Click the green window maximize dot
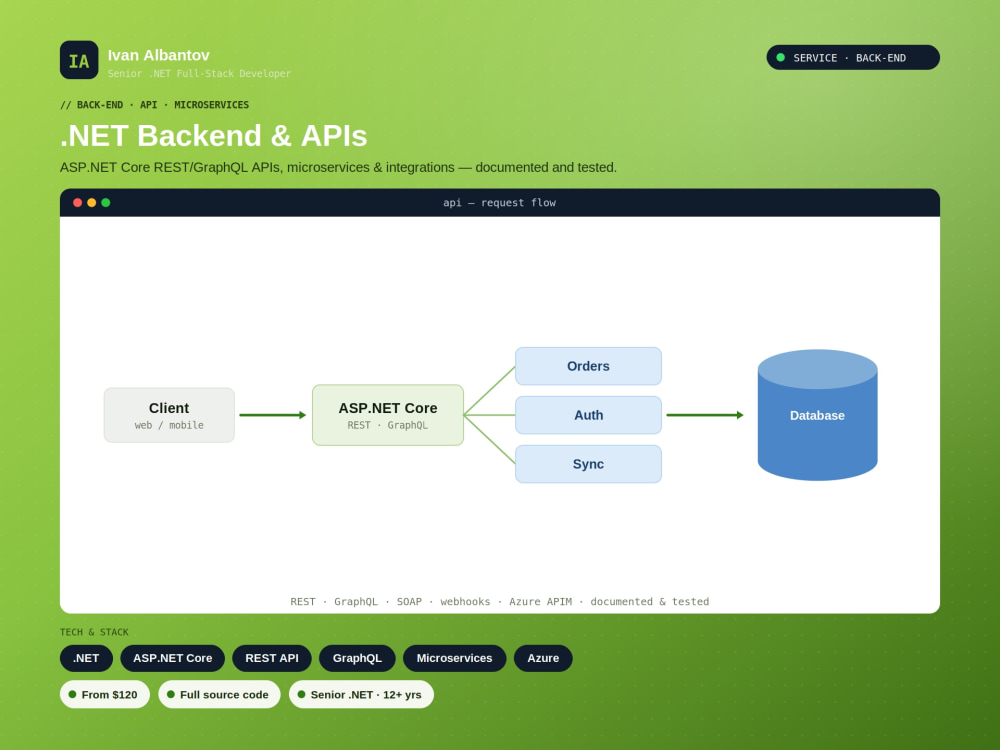Image resolution: width=1000 pixels, height=750 pixels. (x=106, y=203)
